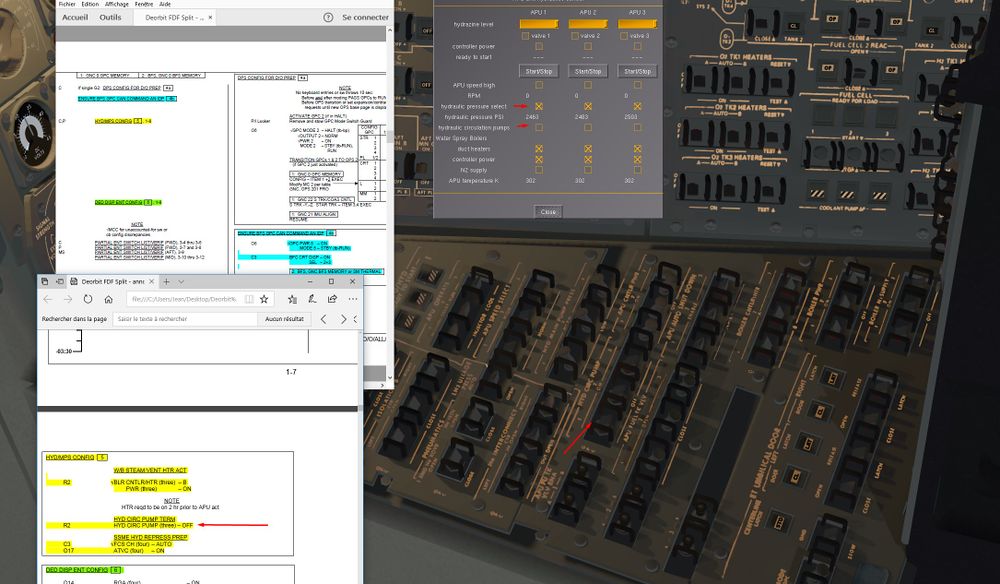Viewport: 1000px width, 584px height.
Task: Click the APU 3 hydrazine level bar
Action: coord(637,24)
